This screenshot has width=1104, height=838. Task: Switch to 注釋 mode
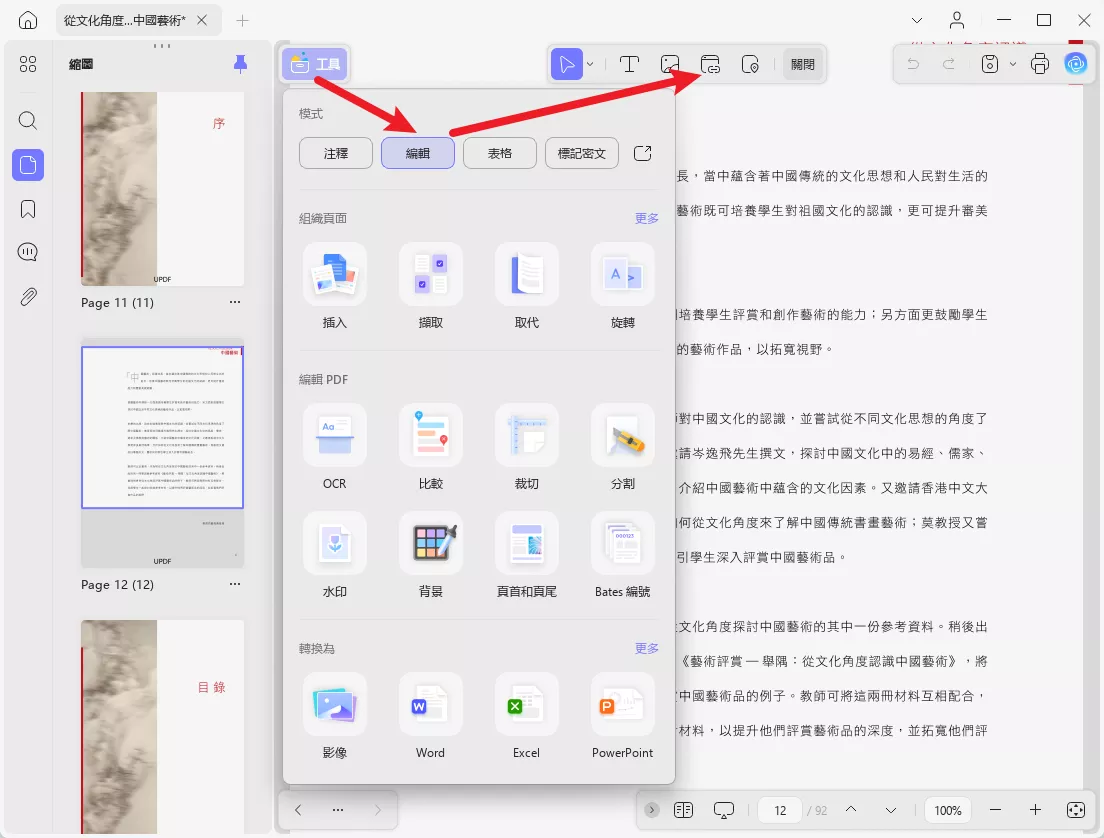tap(336, 153)
